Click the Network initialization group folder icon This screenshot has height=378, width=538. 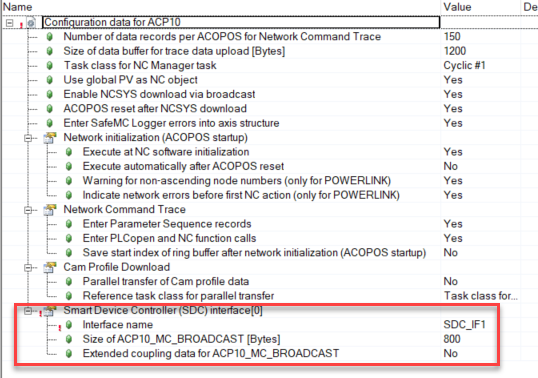pyautogui.click(x=50, y=138)
